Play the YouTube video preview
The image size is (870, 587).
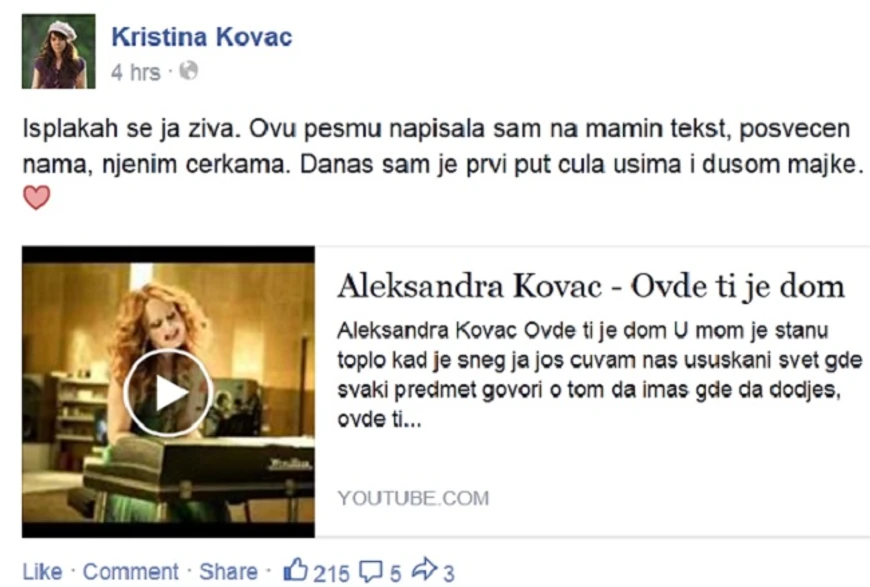coord(168,392)
